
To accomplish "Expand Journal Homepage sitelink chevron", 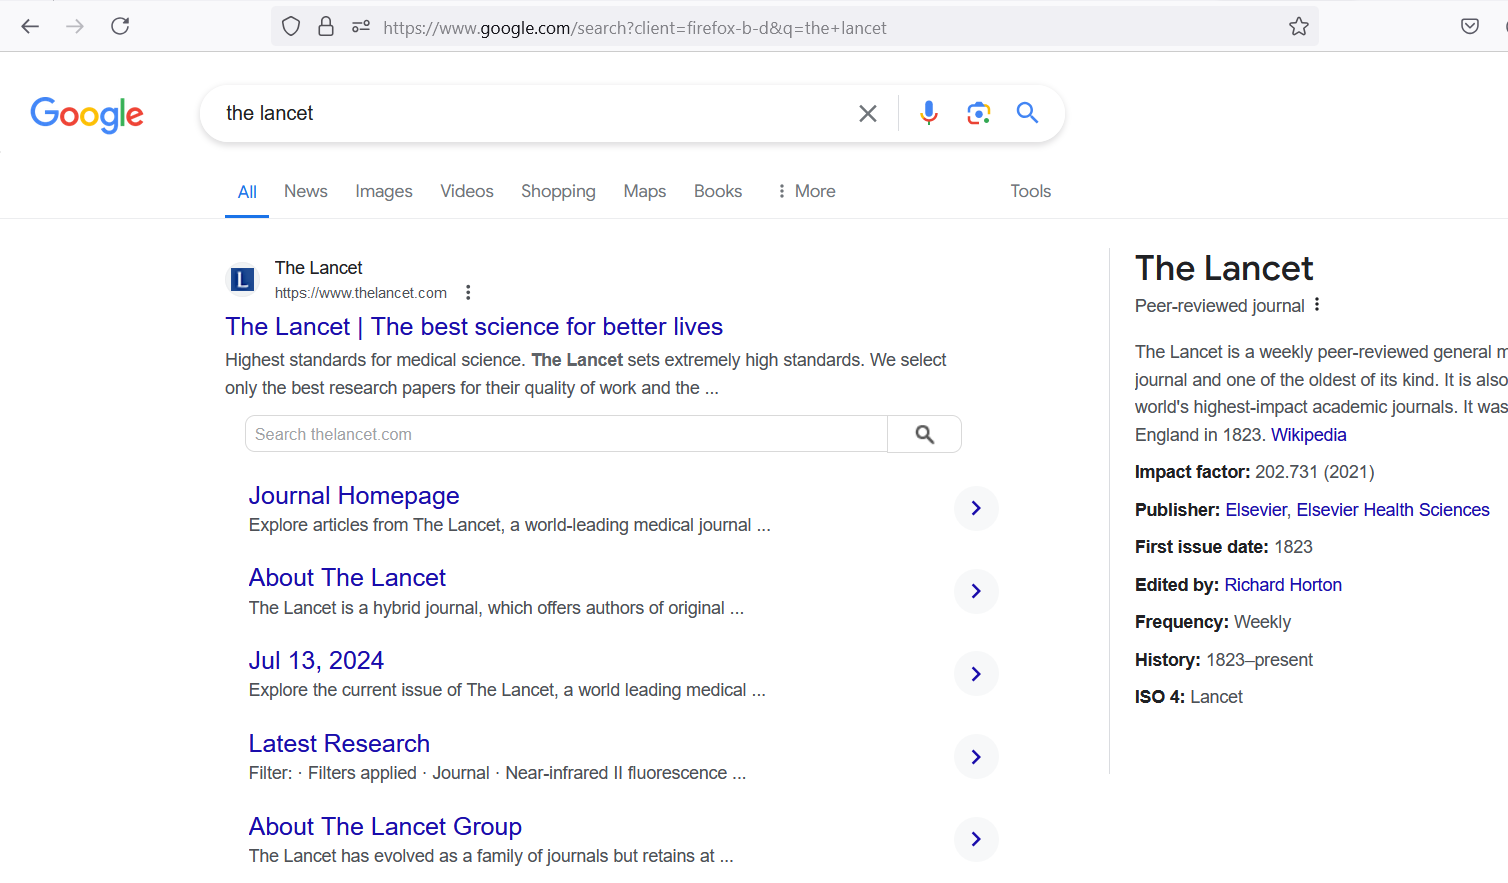I will 976,508.
